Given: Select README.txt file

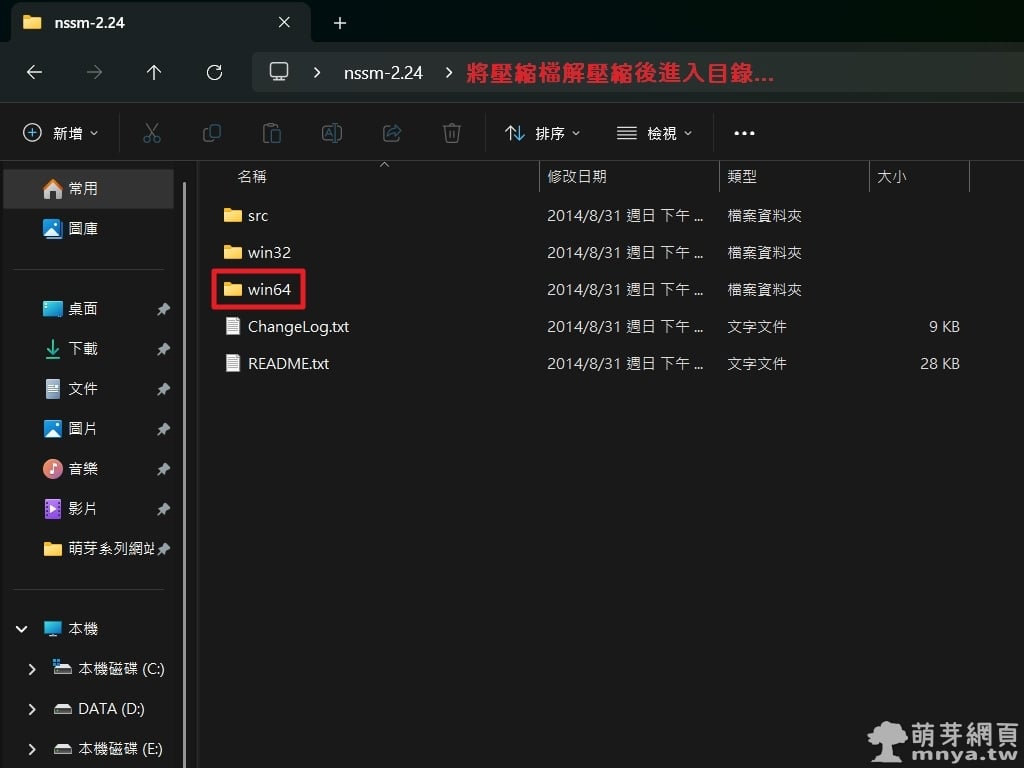Looking at the screenshot, I should click(x=287, y=364).
